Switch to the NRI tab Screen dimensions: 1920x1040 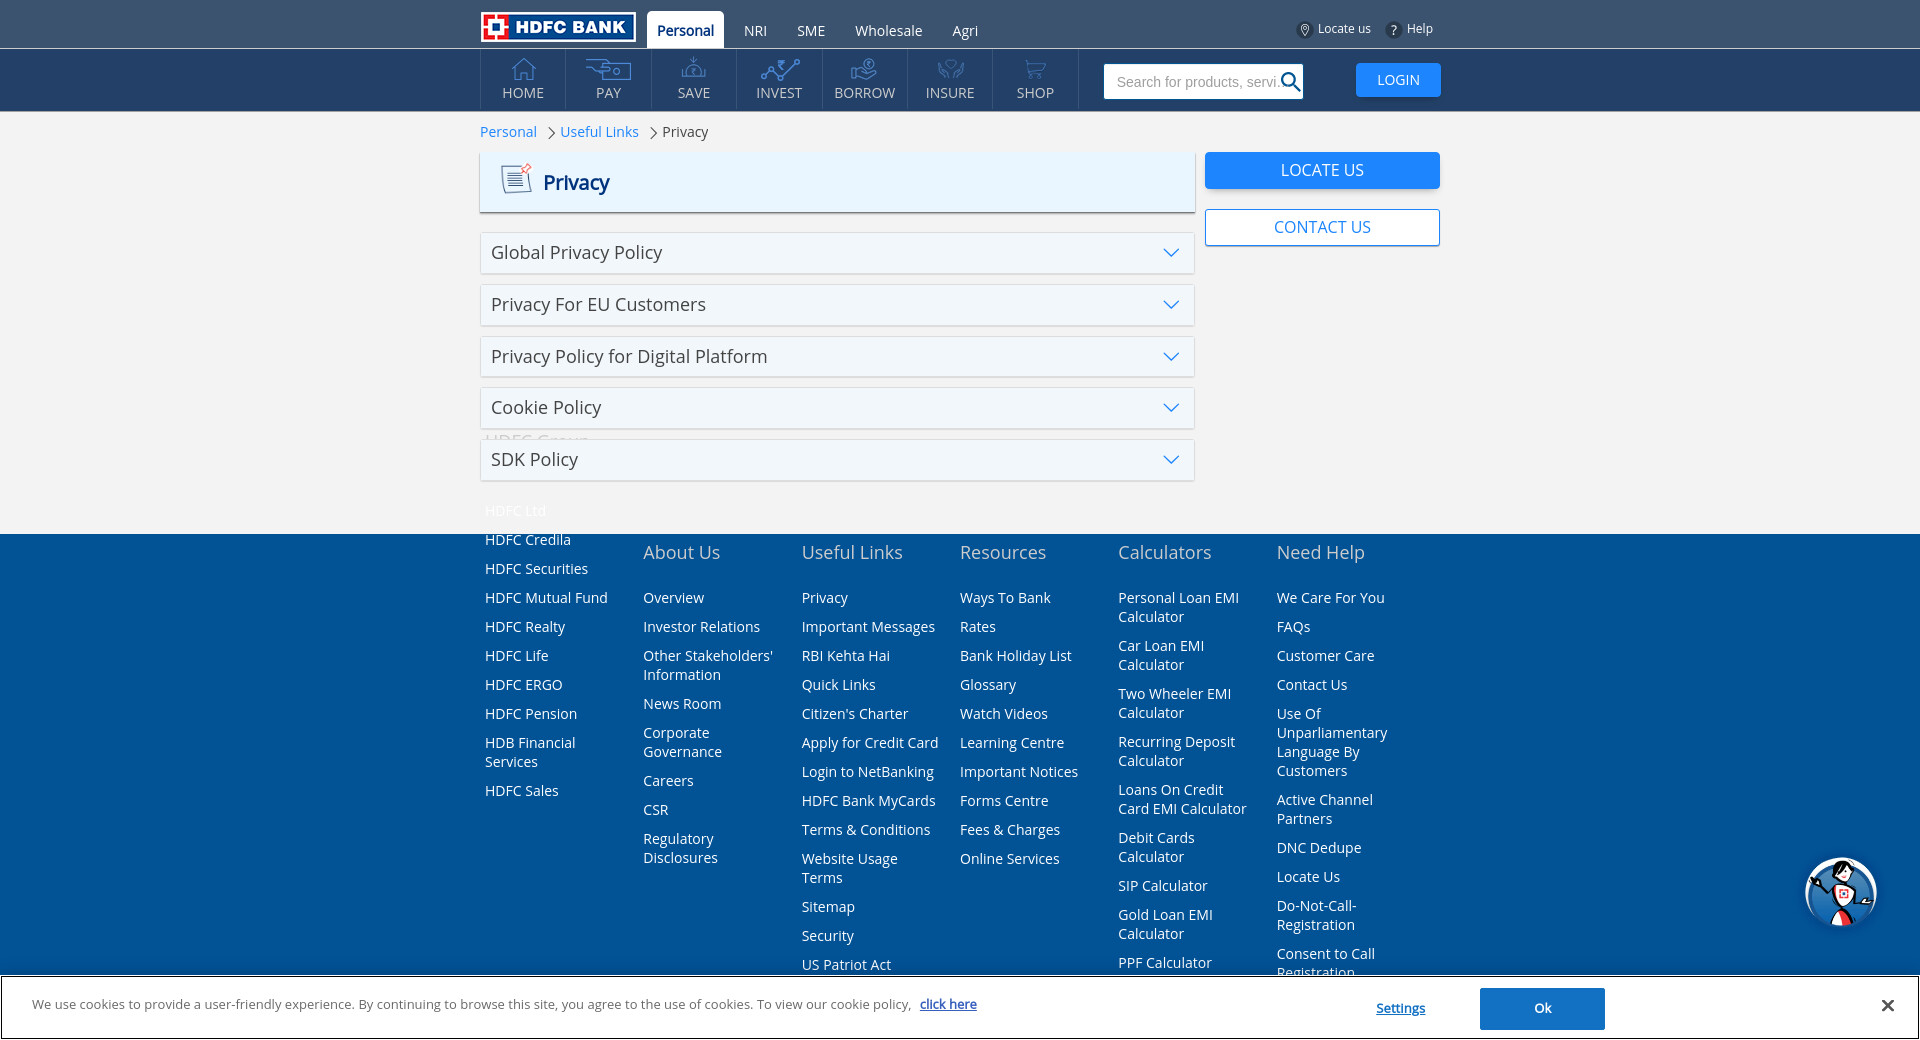(755, 31)
